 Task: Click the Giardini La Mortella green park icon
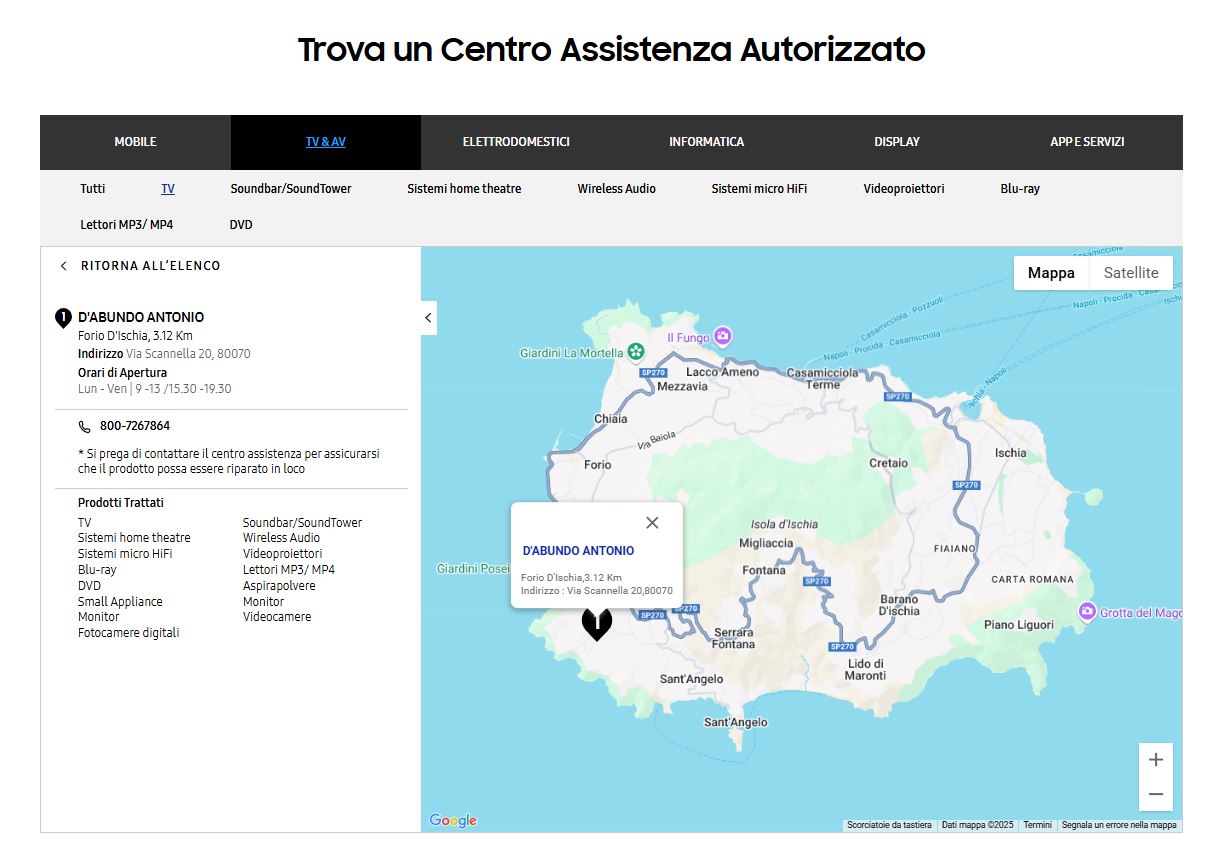coord(634,352)
